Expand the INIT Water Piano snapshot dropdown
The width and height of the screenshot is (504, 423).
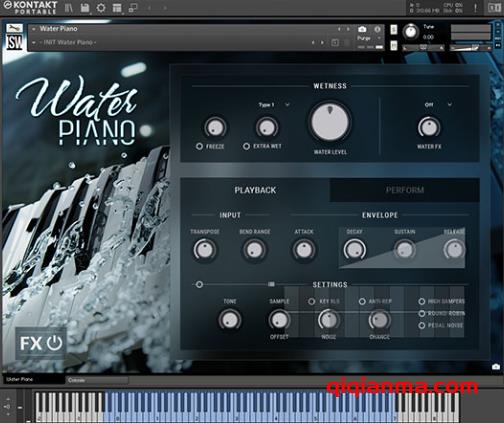34,43
